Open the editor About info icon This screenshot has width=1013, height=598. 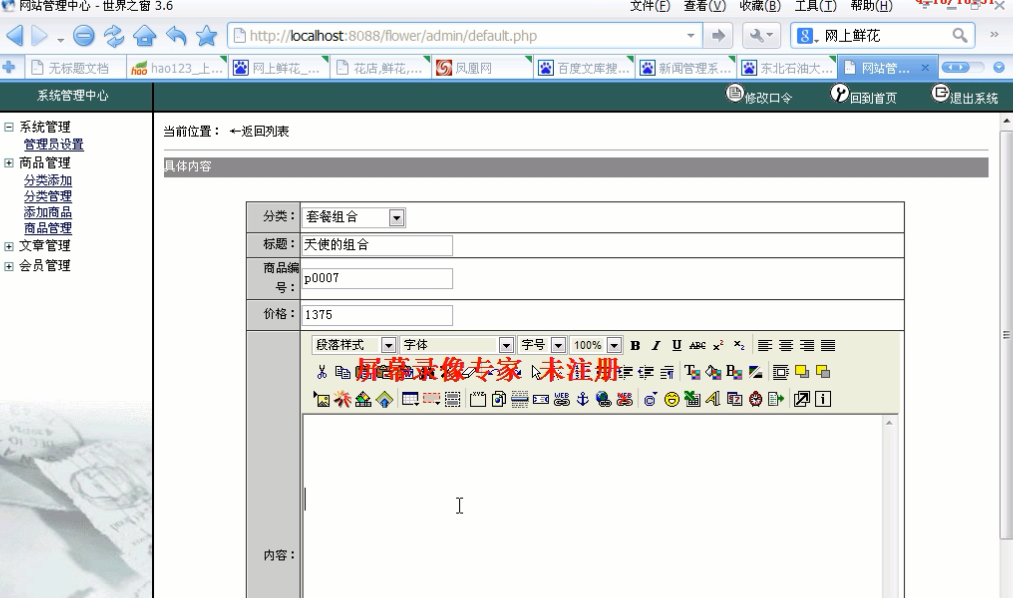coord(823,399)
